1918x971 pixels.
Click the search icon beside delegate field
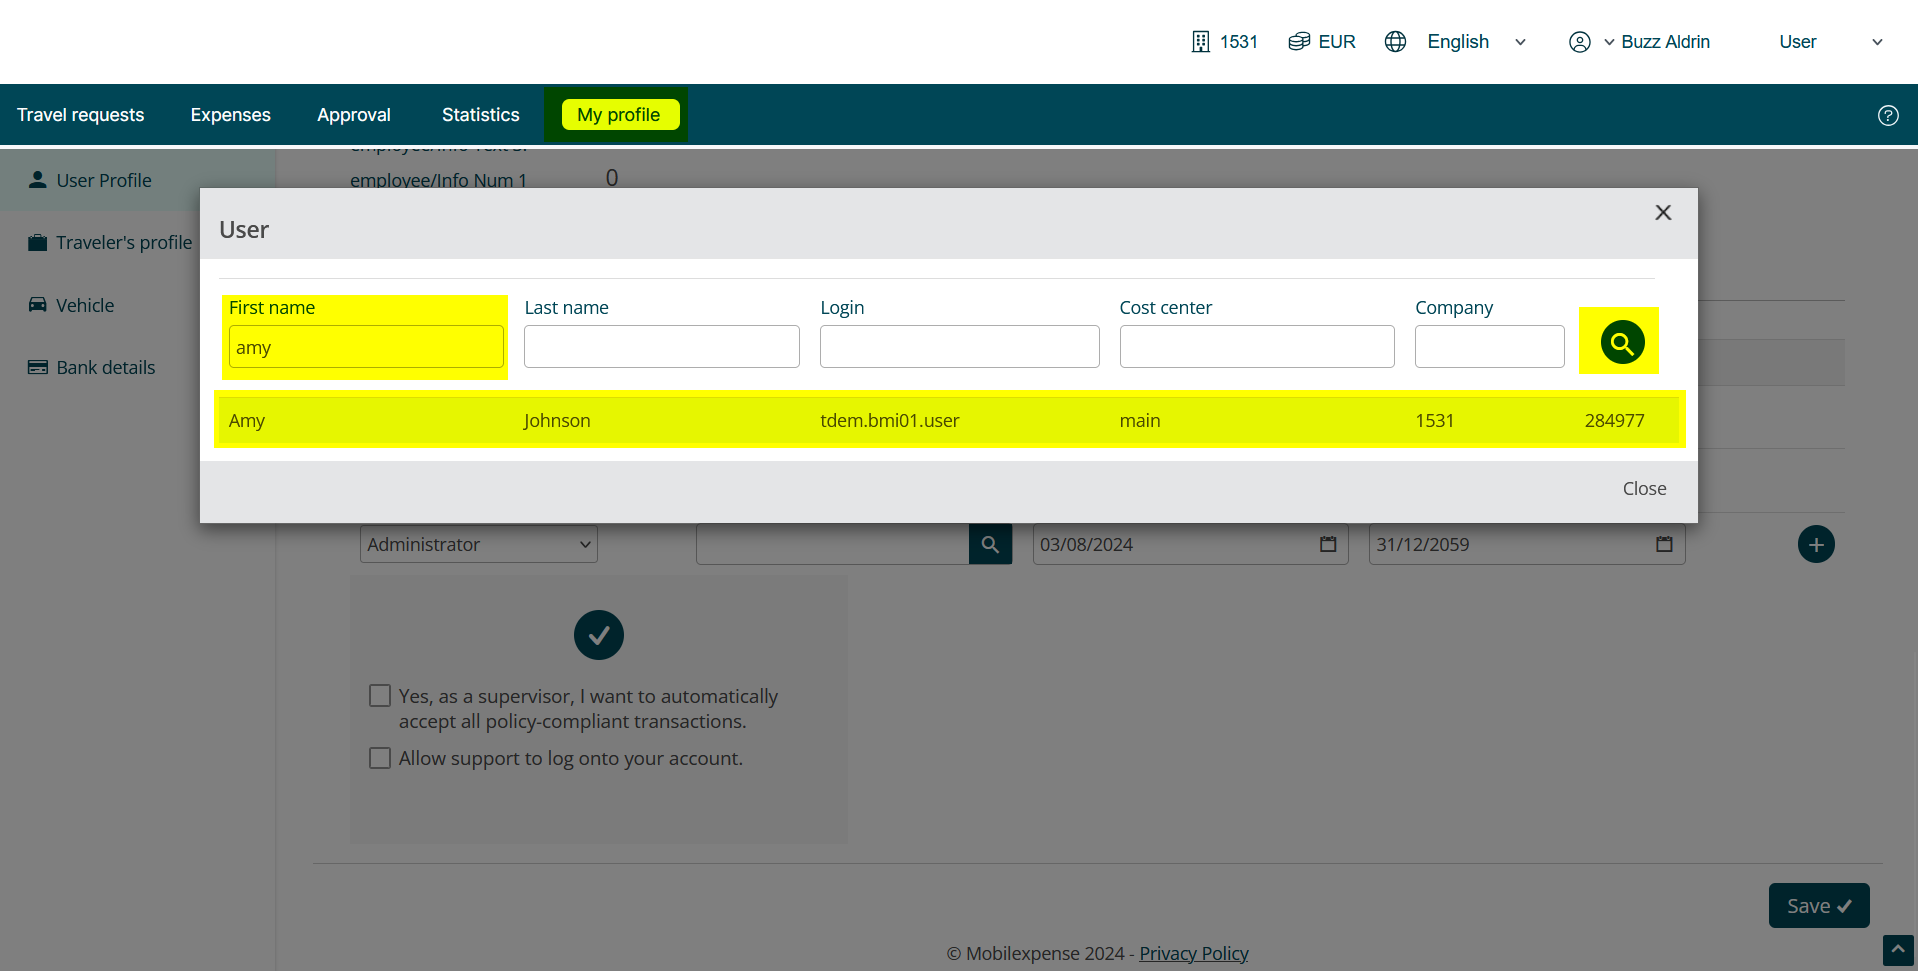[990, 544]
